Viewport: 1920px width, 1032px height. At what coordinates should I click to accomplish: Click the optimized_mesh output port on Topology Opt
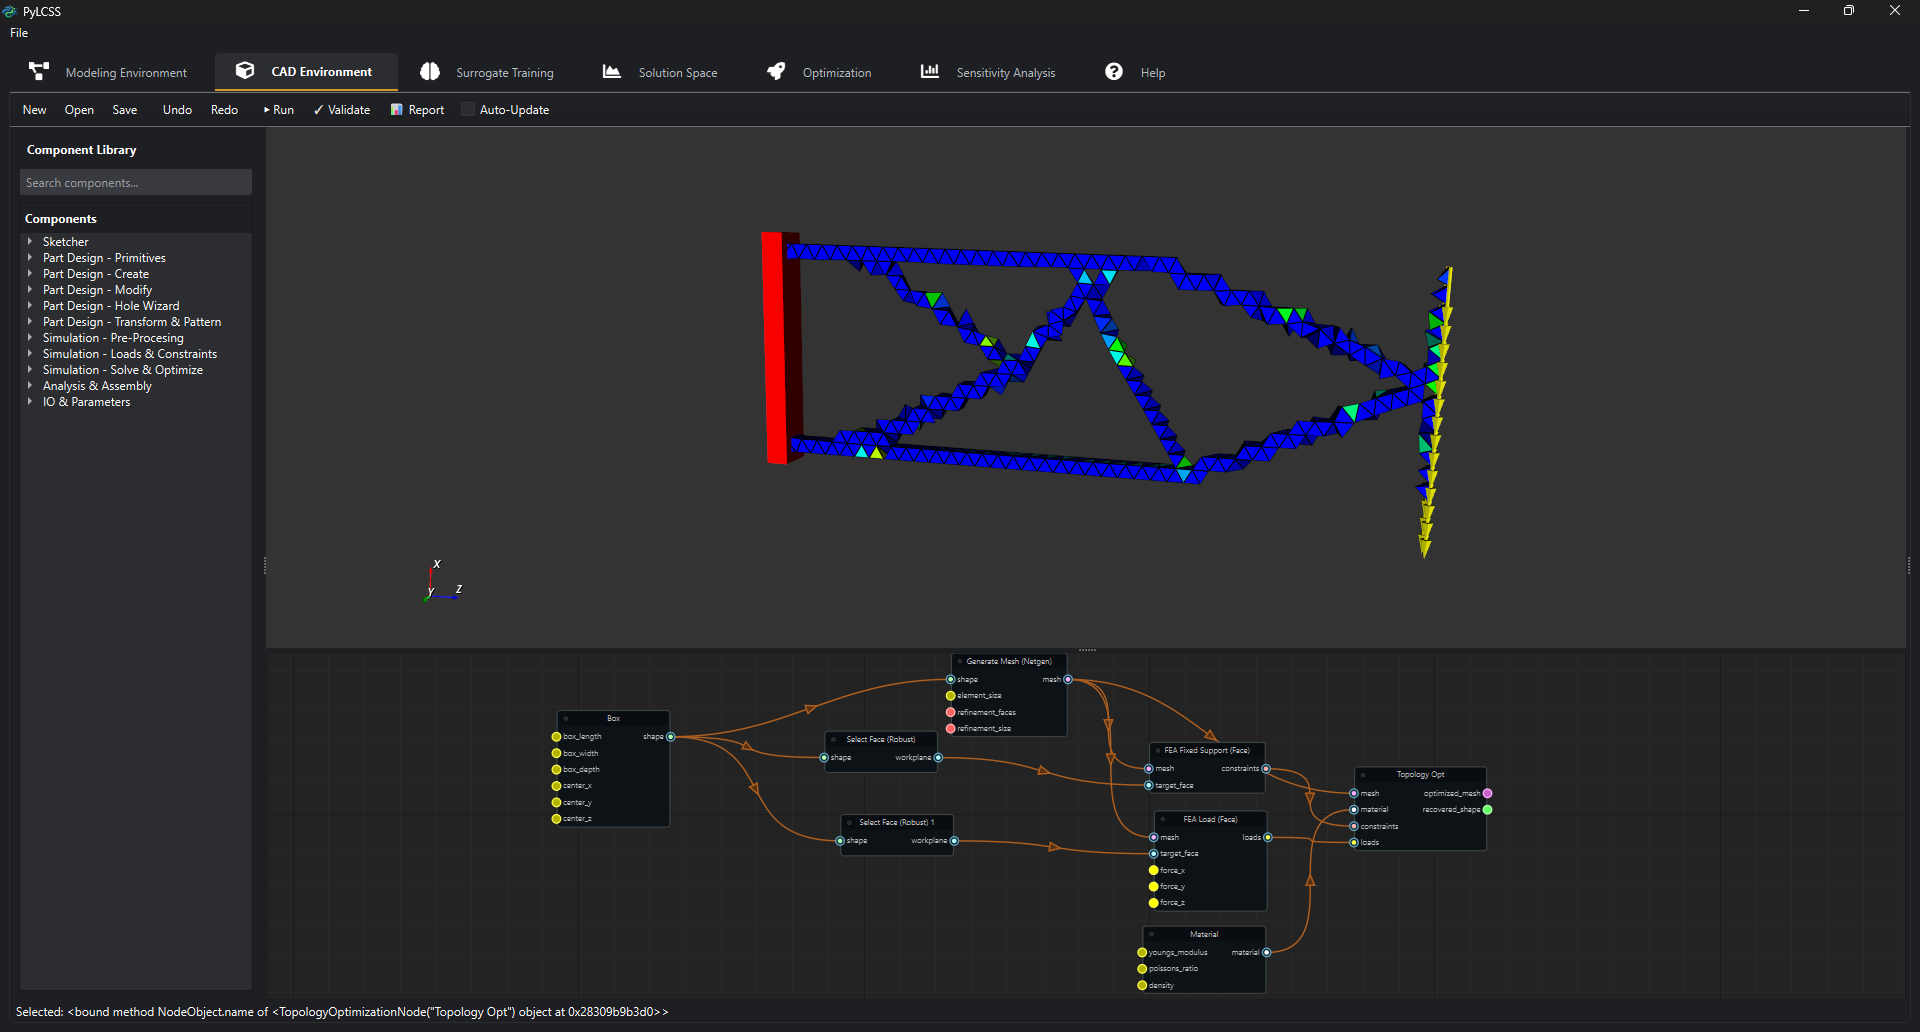click(1487, 793)
